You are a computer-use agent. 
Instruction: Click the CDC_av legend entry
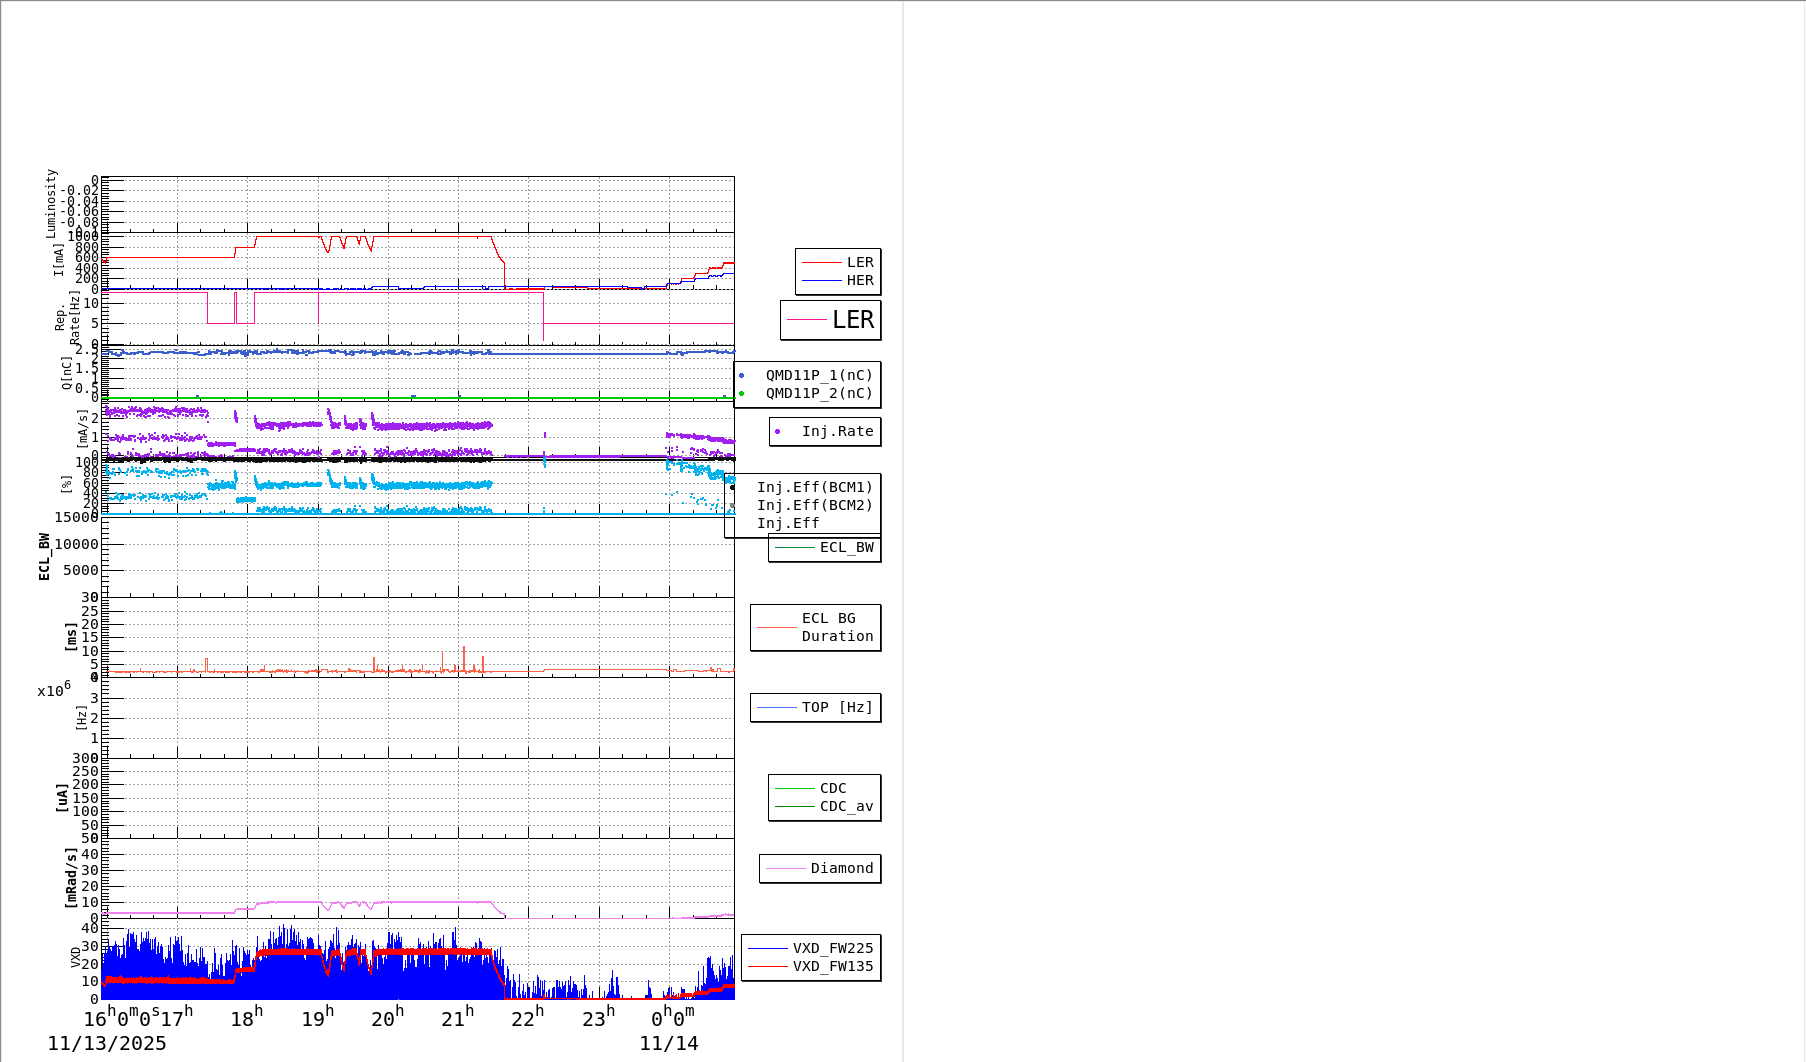point(825,807)
